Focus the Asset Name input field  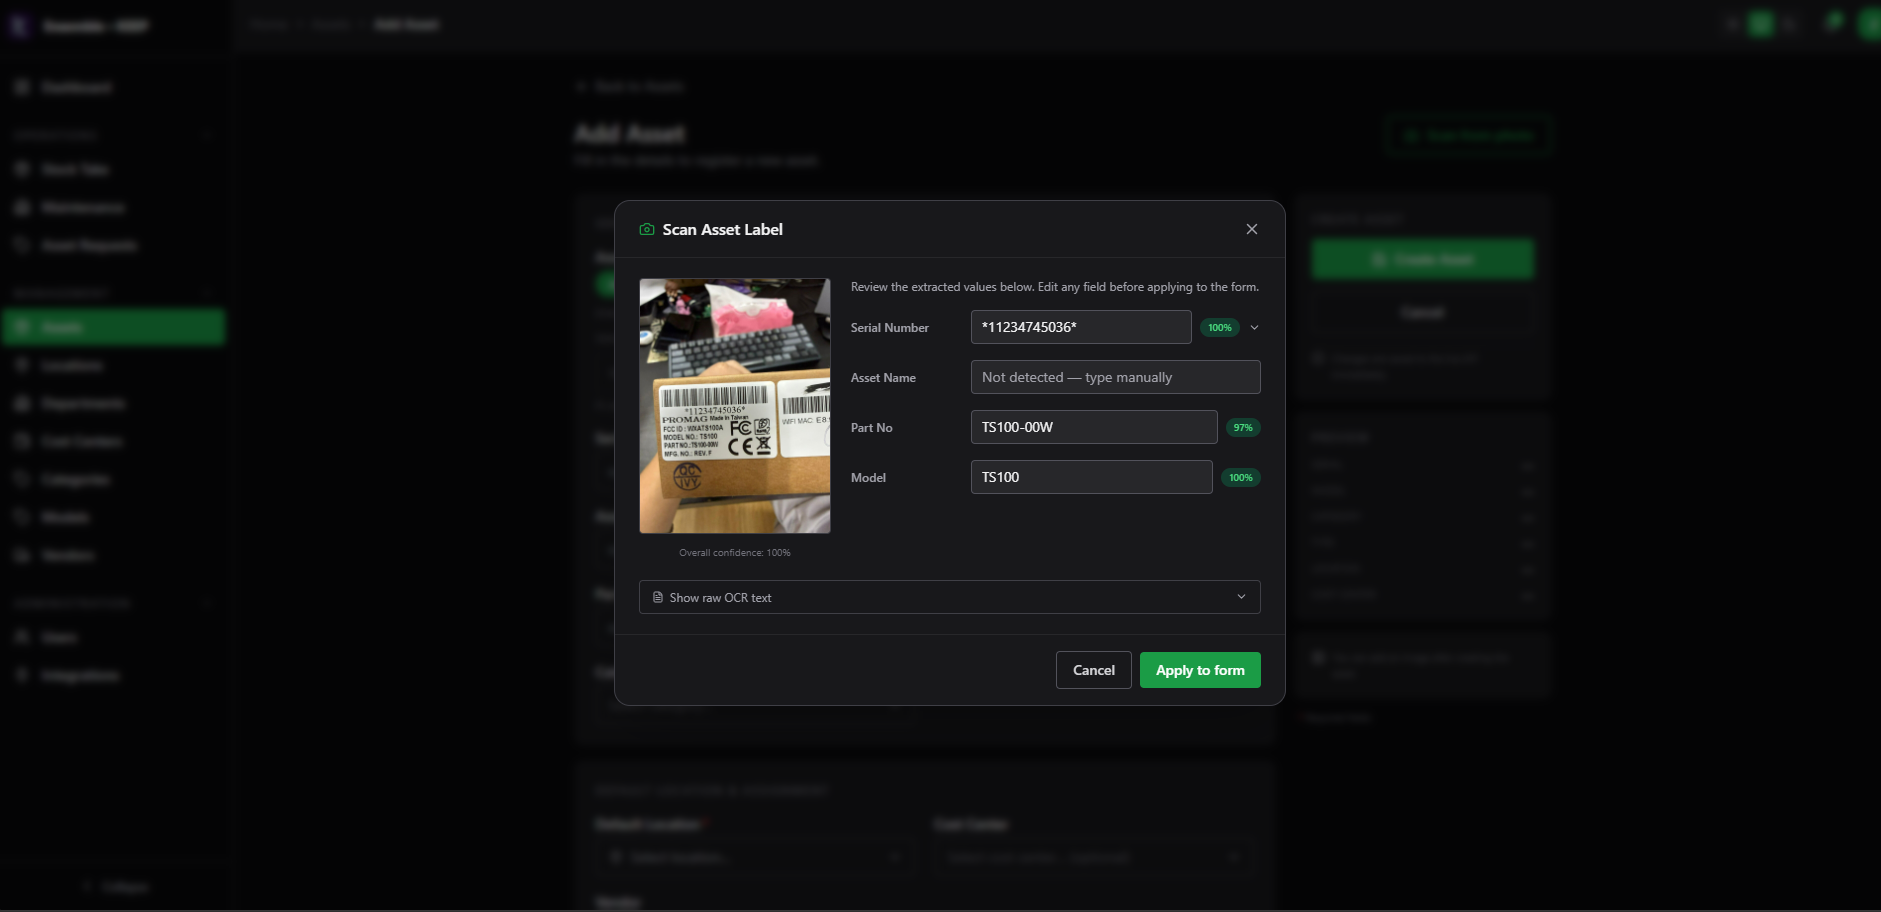click(x=1115, y=377)
